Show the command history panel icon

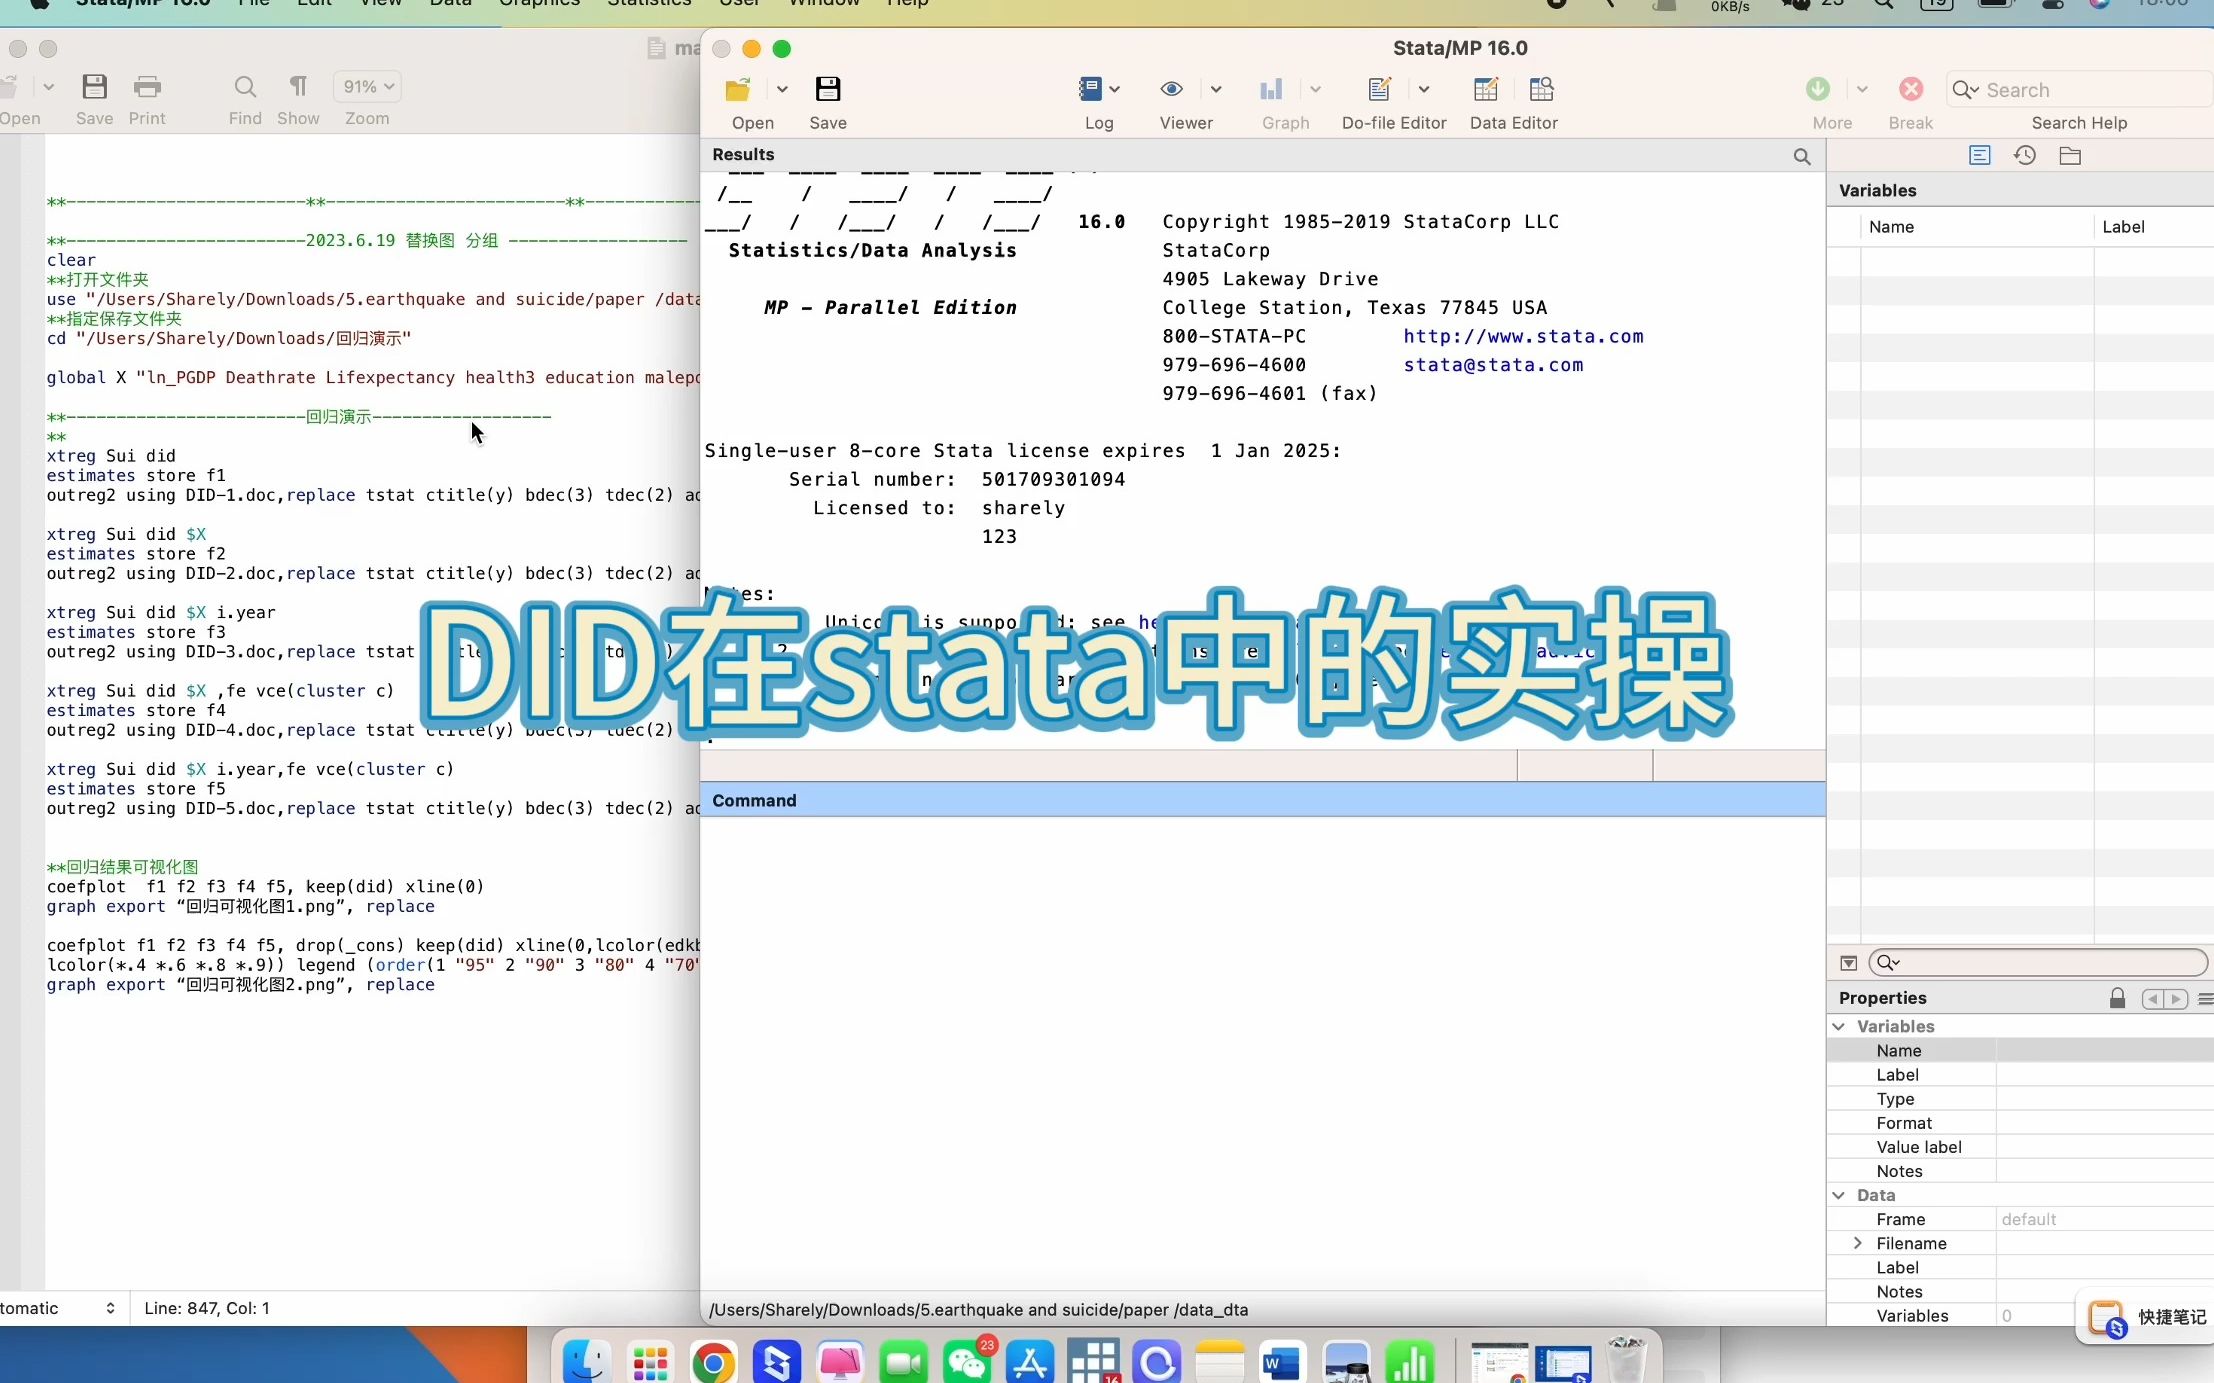(x=2024, y=156)
